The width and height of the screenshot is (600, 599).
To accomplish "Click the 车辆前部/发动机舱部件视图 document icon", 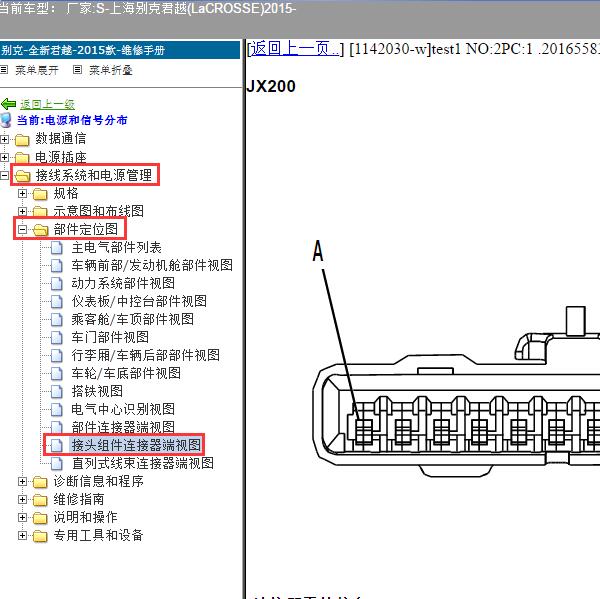I will 57,266.
